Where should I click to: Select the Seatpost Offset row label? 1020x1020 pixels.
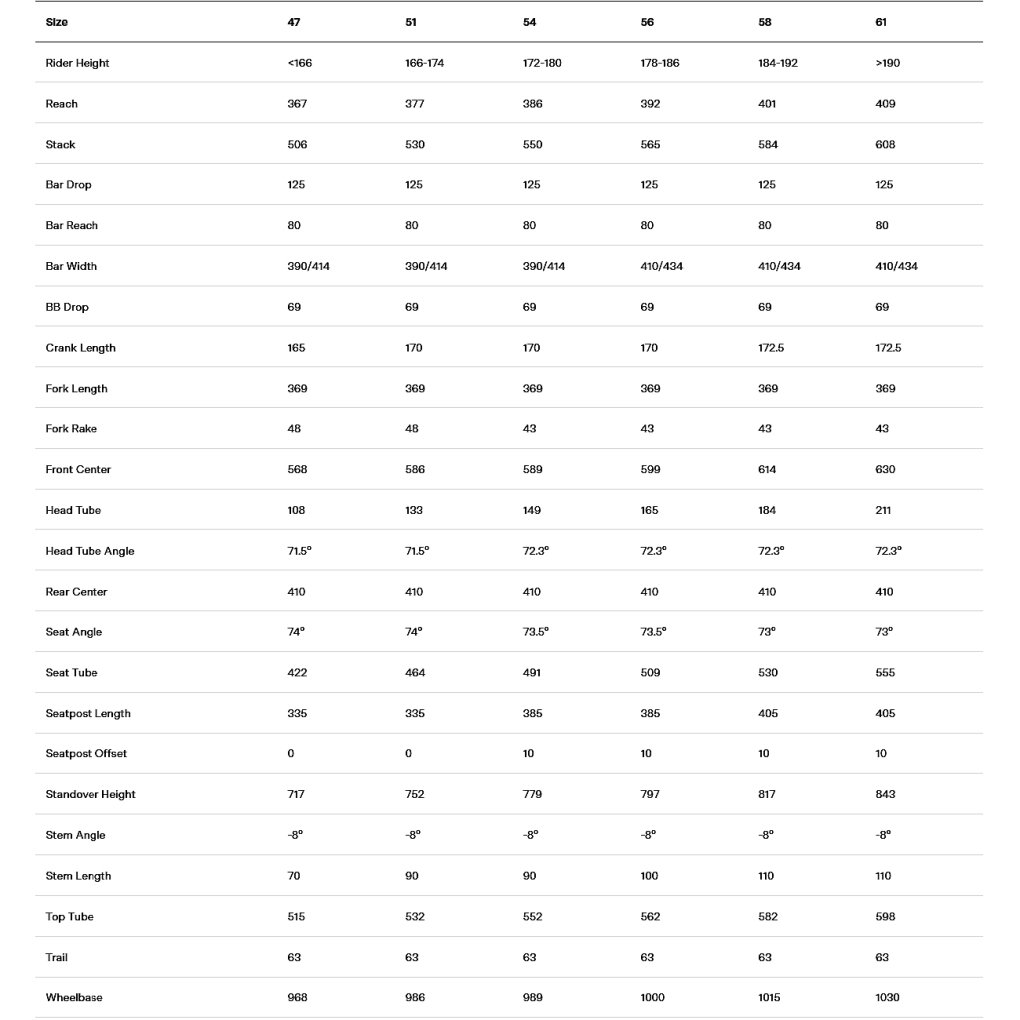(86, 753)
